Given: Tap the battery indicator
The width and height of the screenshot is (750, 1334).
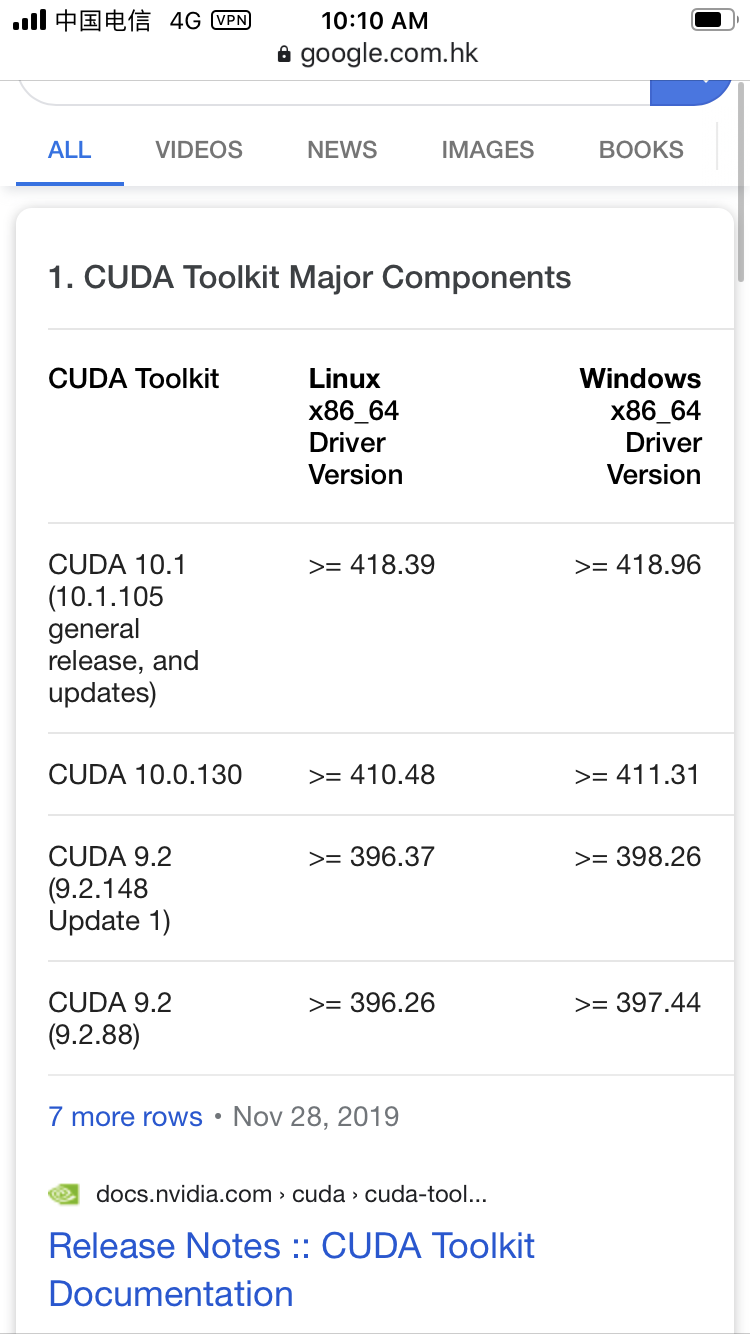Looking at the screenshot, I should [x=710, y=19].
